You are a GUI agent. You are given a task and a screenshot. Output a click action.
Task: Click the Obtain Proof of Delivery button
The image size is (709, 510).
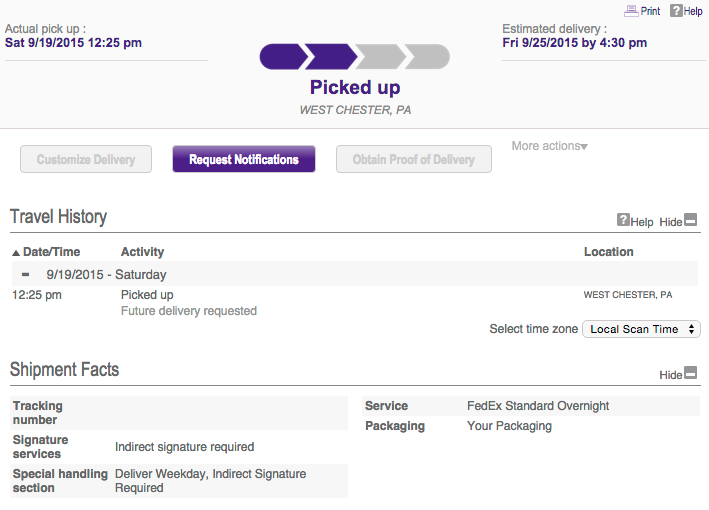click(x=414, y=160)
